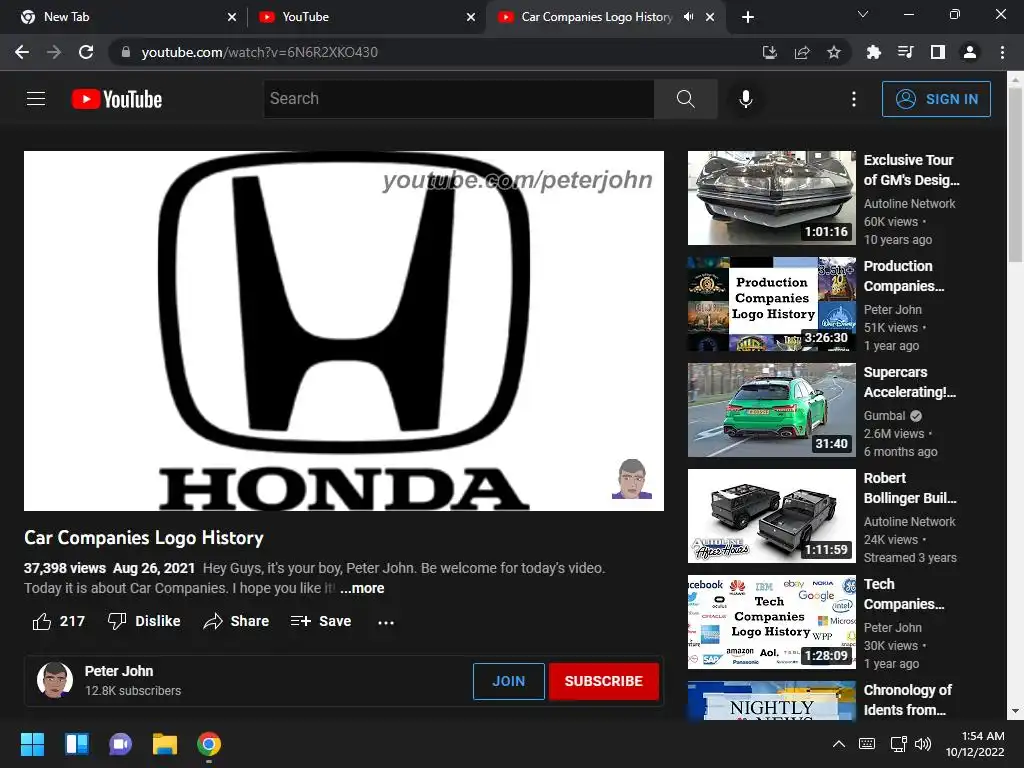Open YouTube settings three-dot menu
Screen dimensions: 1024x768
[854, 99]
